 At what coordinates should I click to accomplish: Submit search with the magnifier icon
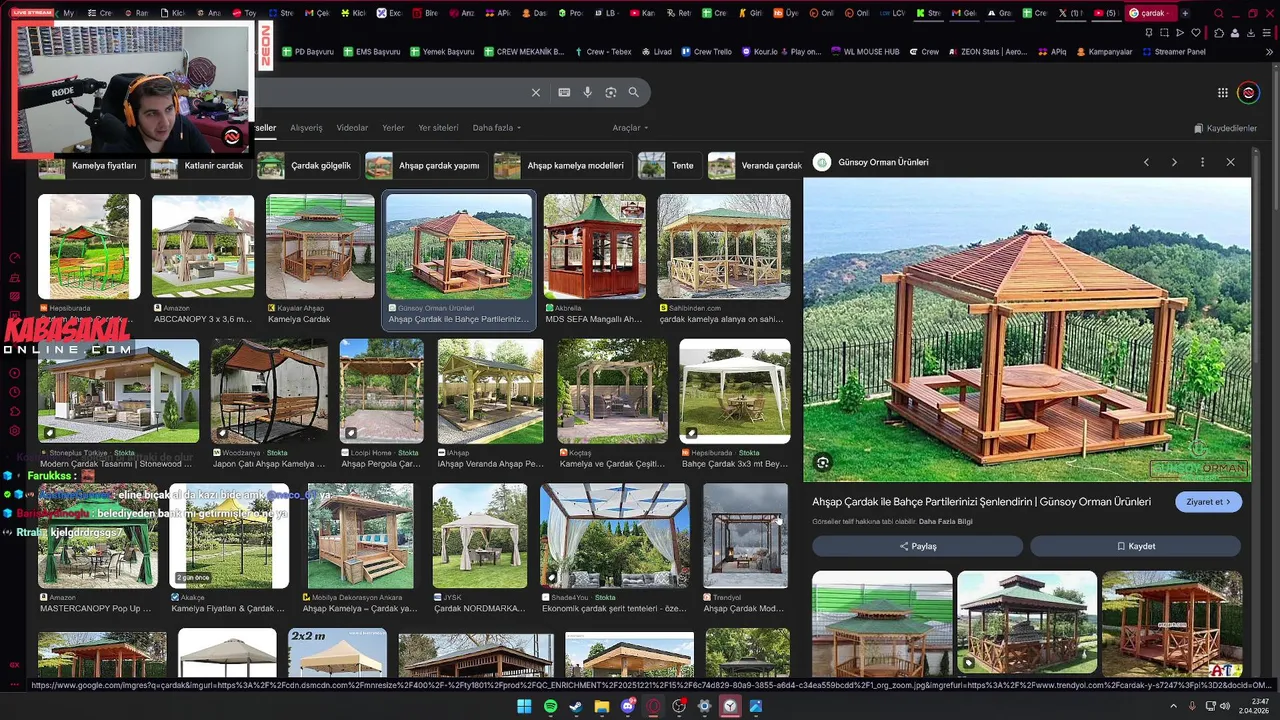(x=633, y=92)
